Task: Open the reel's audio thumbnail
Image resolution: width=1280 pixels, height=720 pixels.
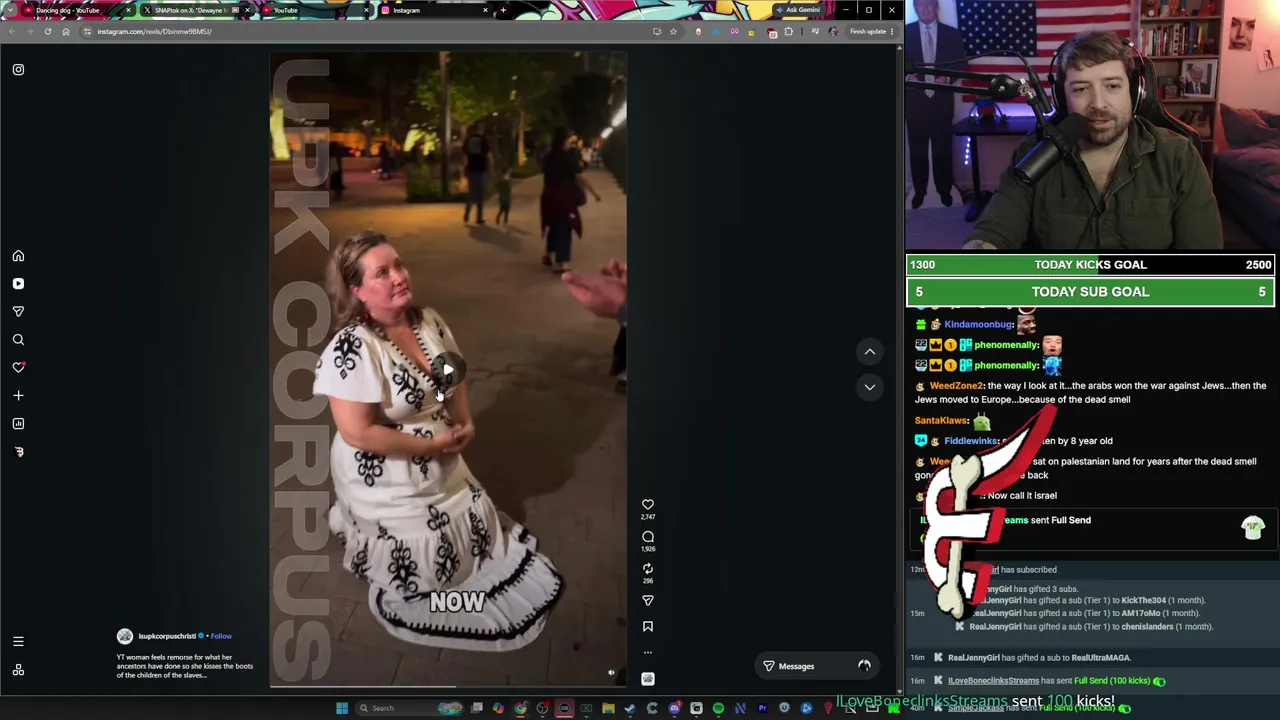Action: 648,679
